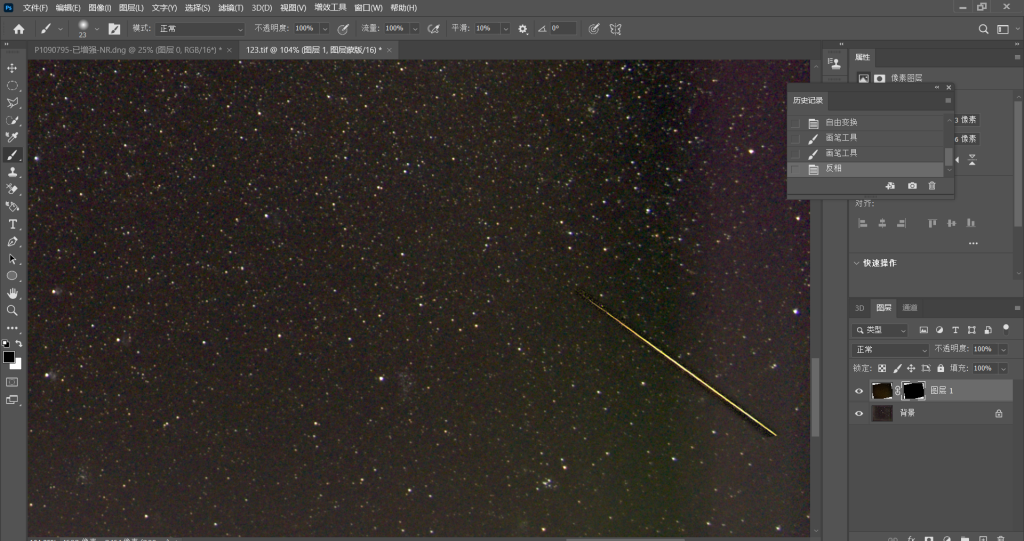Open flow 流量 slider dropdown
This screenshot has width=1024, height=541.
pyautogui.click(x=415, y=29)
